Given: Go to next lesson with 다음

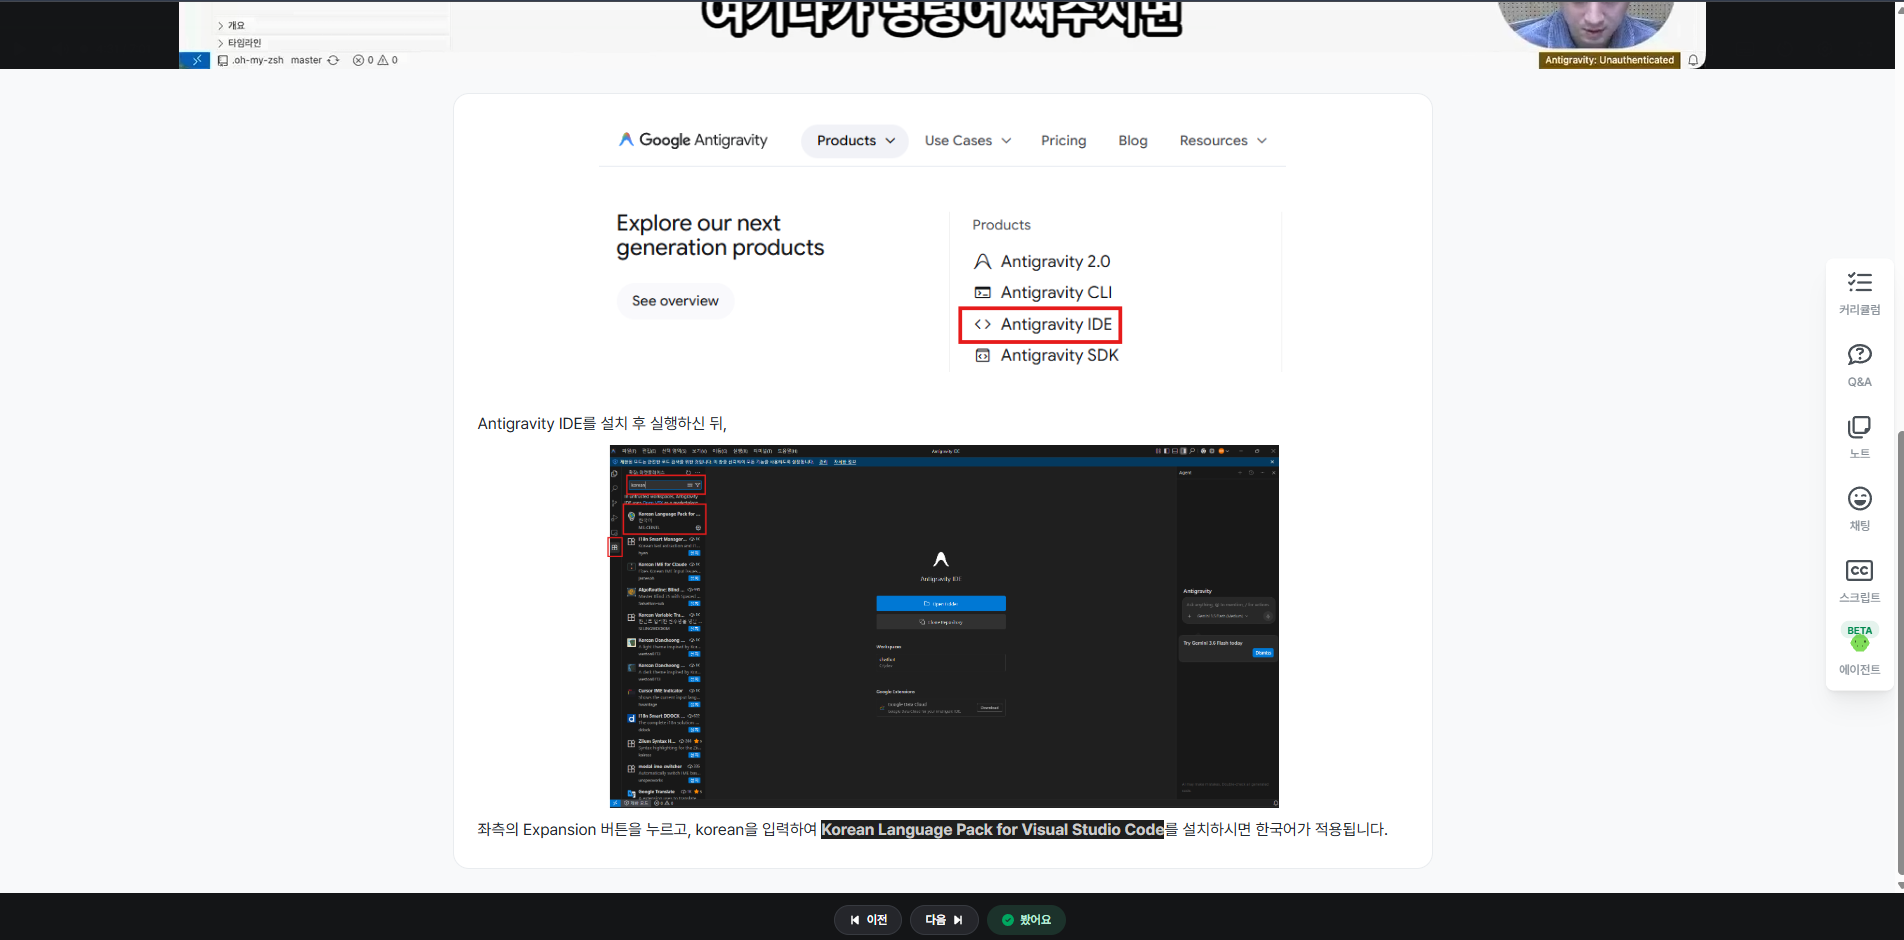Looking at the screenshot, I should [x=944, y=920].
